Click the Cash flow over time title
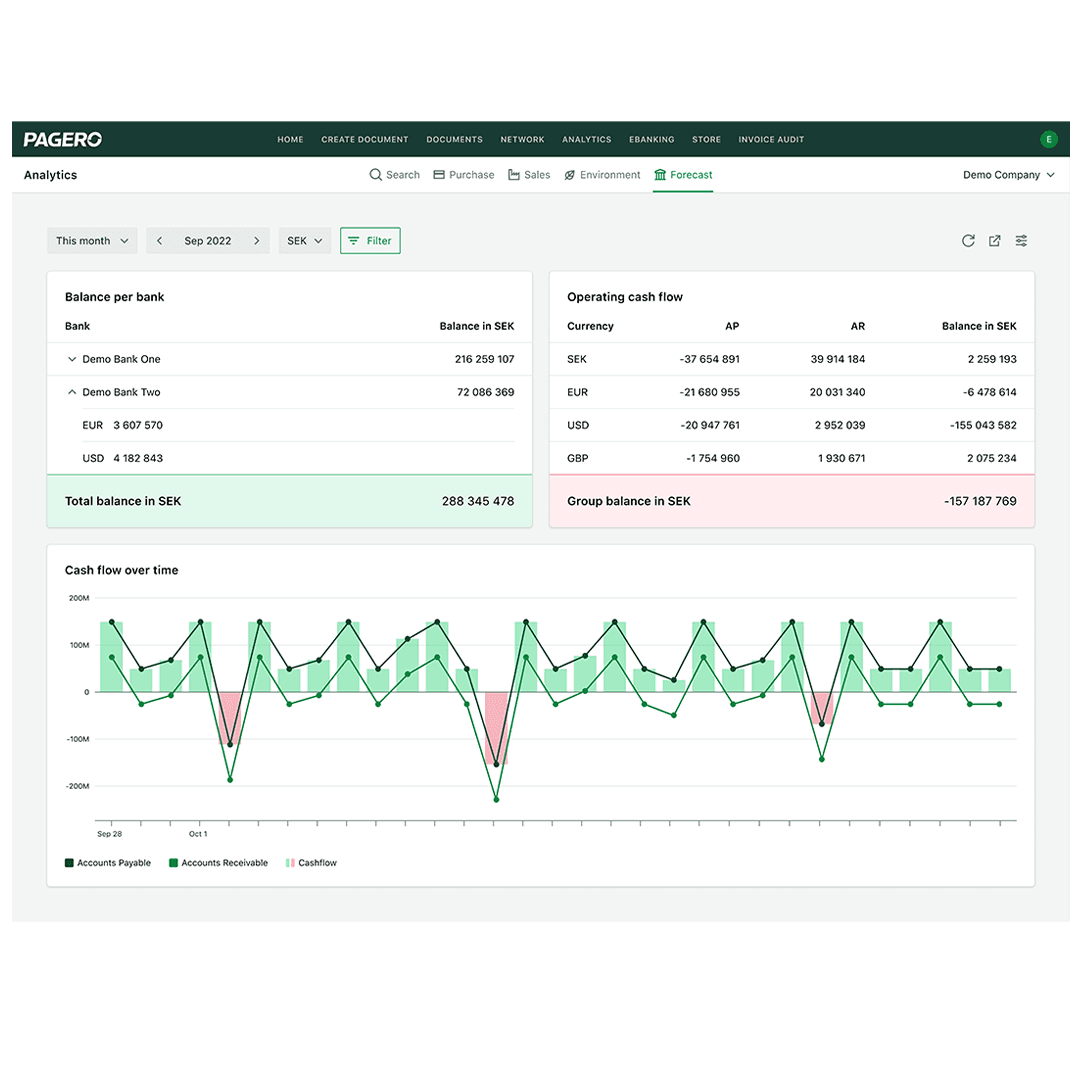The height and width of the screenshot is (1080, 1080). (x=121, y=570)
